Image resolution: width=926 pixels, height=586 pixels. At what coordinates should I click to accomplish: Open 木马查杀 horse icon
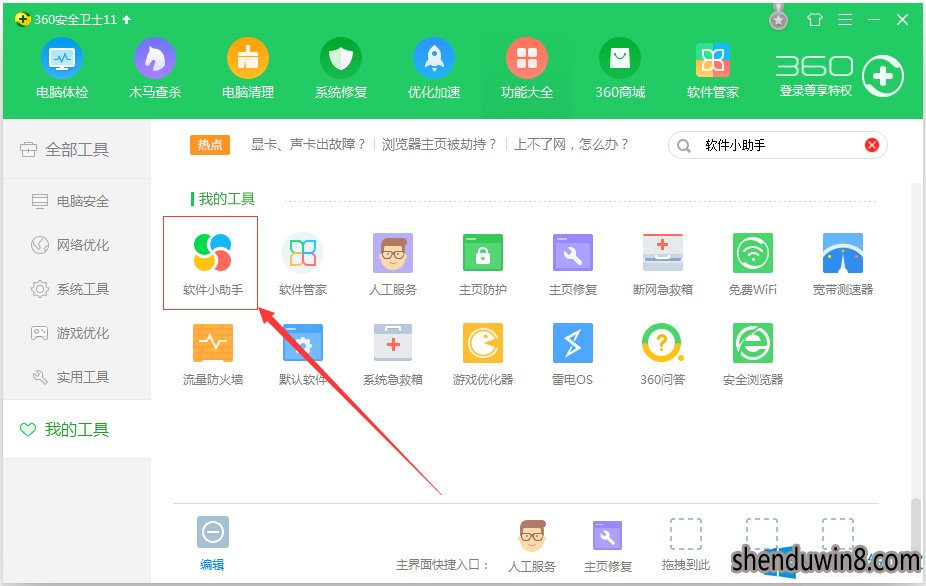pyautogui.click(x=155, y=58)
